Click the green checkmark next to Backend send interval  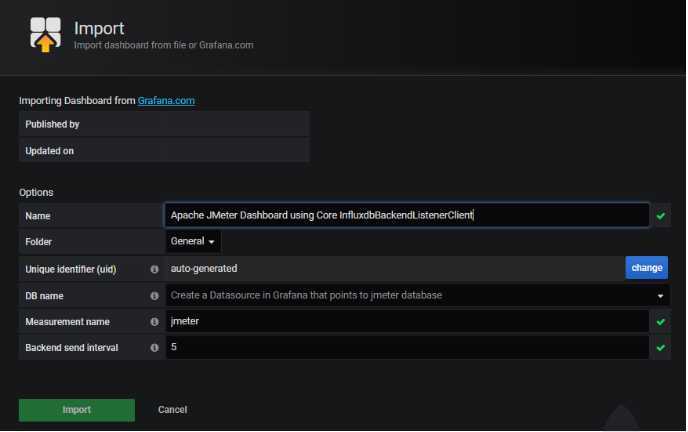pos(661,348)
